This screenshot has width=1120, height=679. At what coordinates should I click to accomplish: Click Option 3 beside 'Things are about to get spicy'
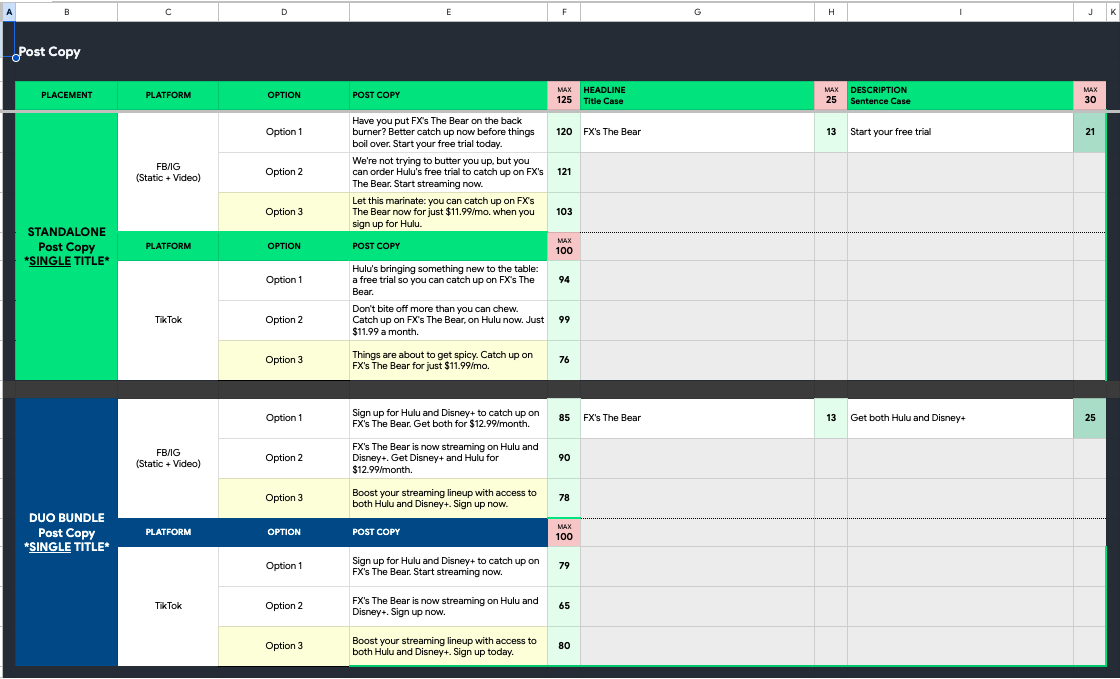[x=284, y=360]
